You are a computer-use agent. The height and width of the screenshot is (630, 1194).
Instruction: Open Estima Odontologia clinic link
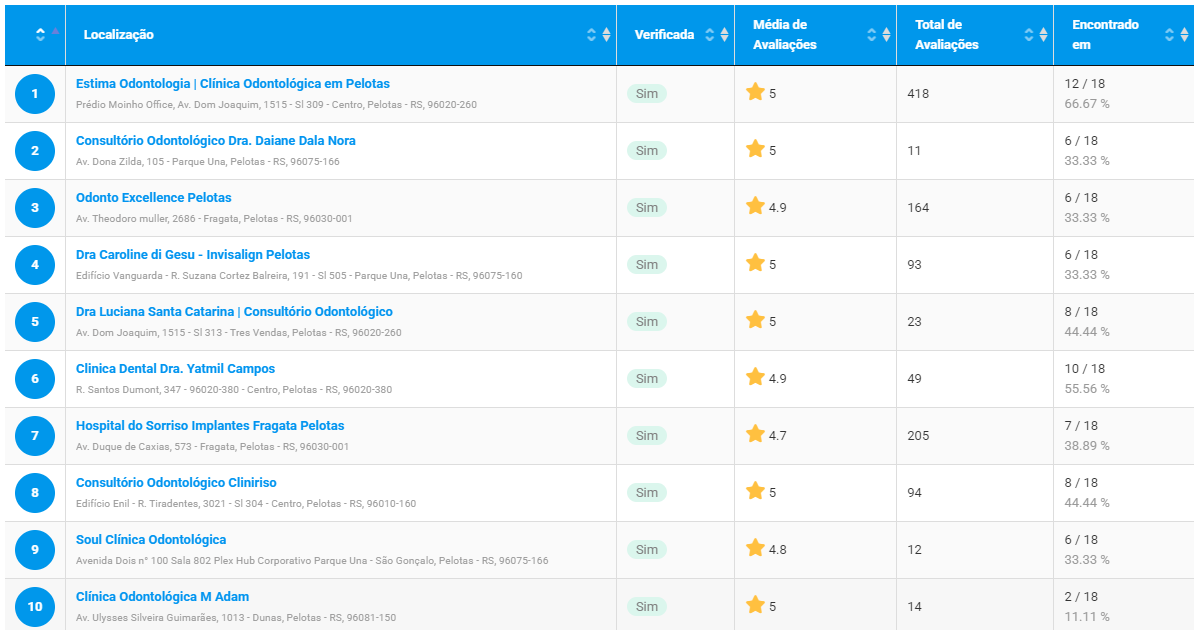tap(233, 84)
